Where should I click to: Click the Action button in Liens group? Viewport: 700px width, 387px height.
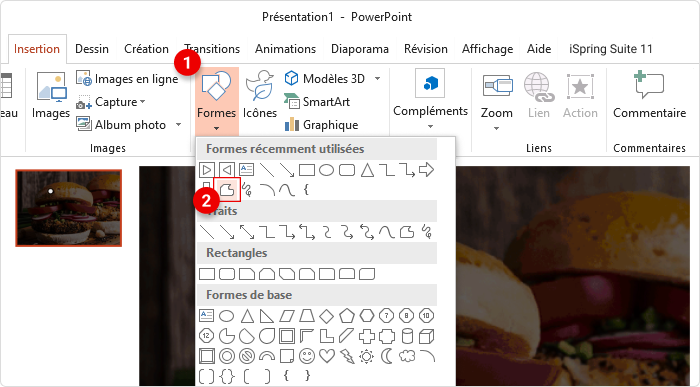pos(580,96)
